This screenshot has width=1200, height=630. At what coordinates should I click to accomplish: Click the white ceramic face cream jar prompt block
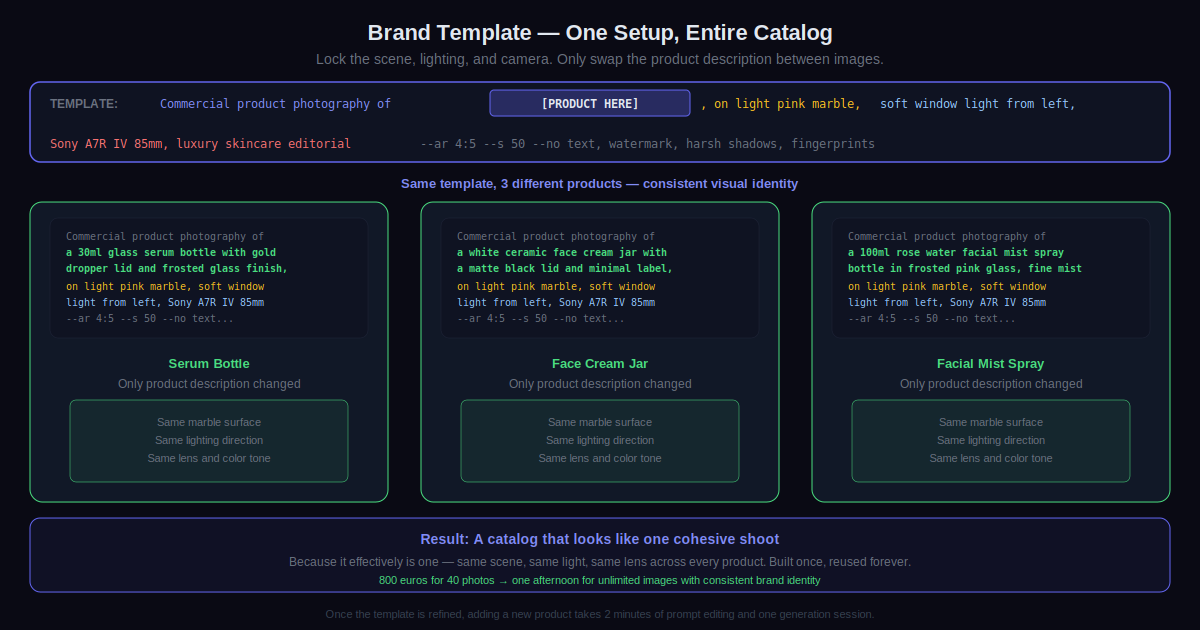(x=600, y=278)
